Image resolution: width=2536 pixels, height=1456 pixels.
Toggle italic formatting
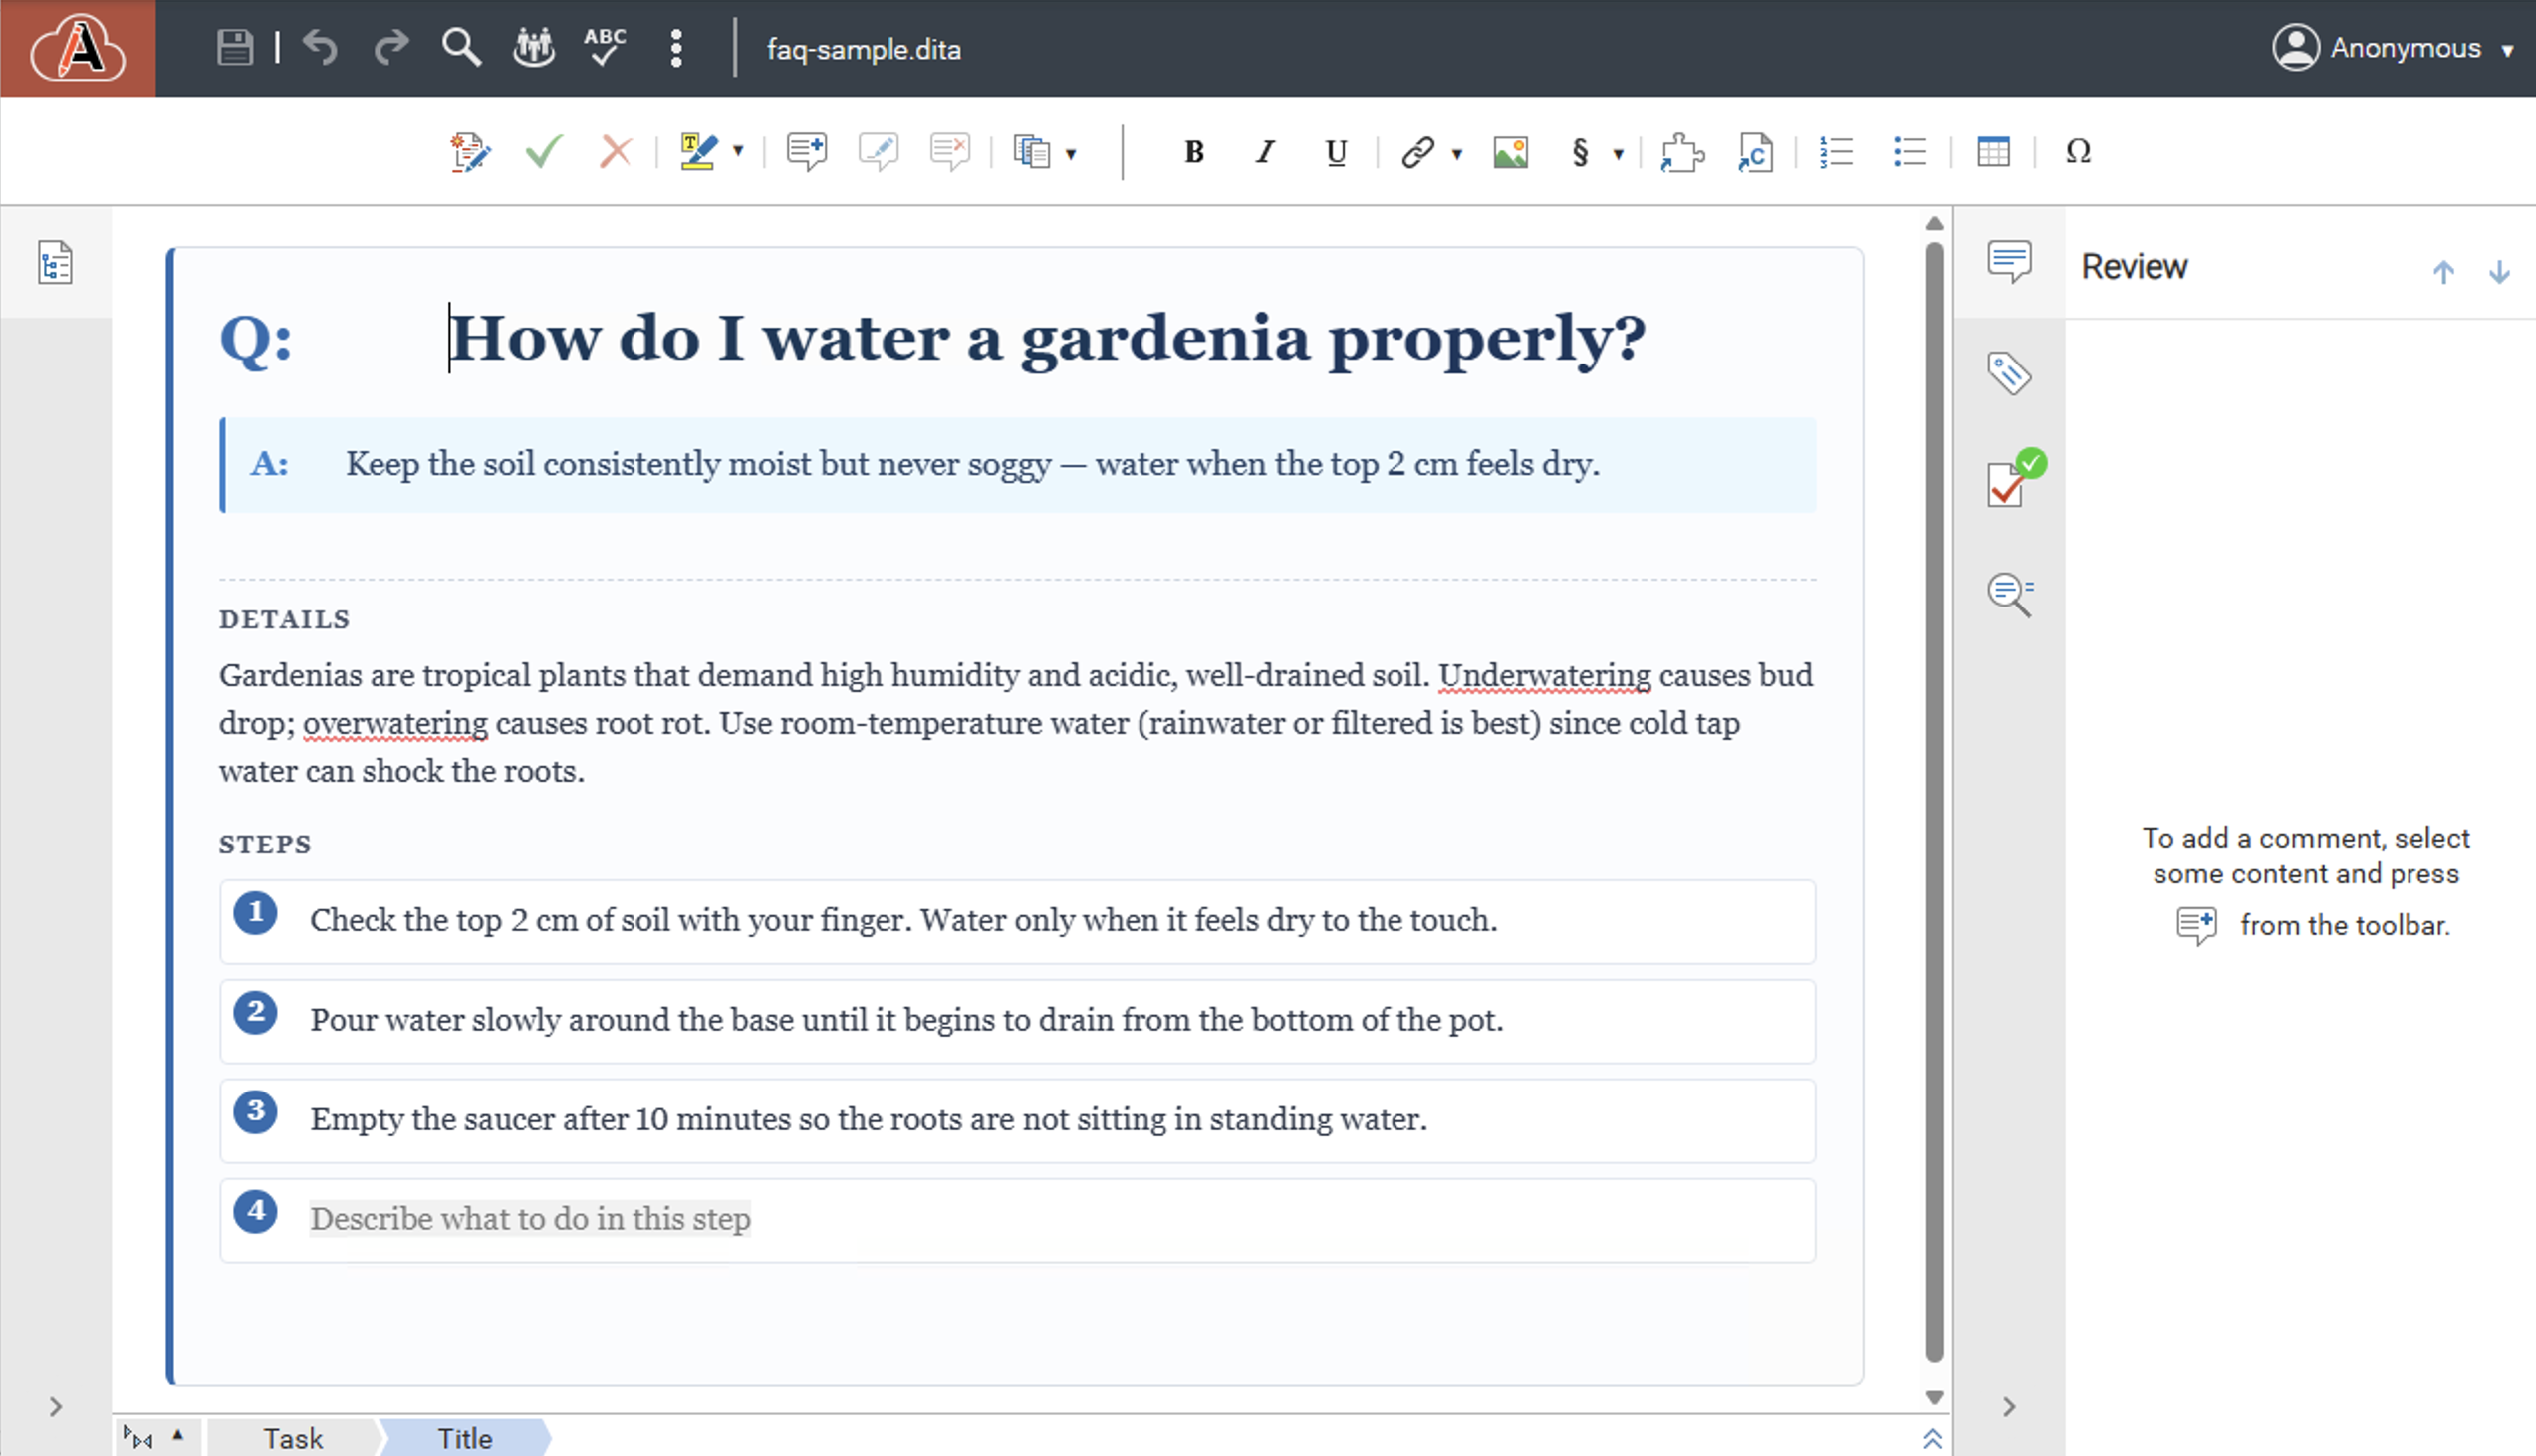1265,153
